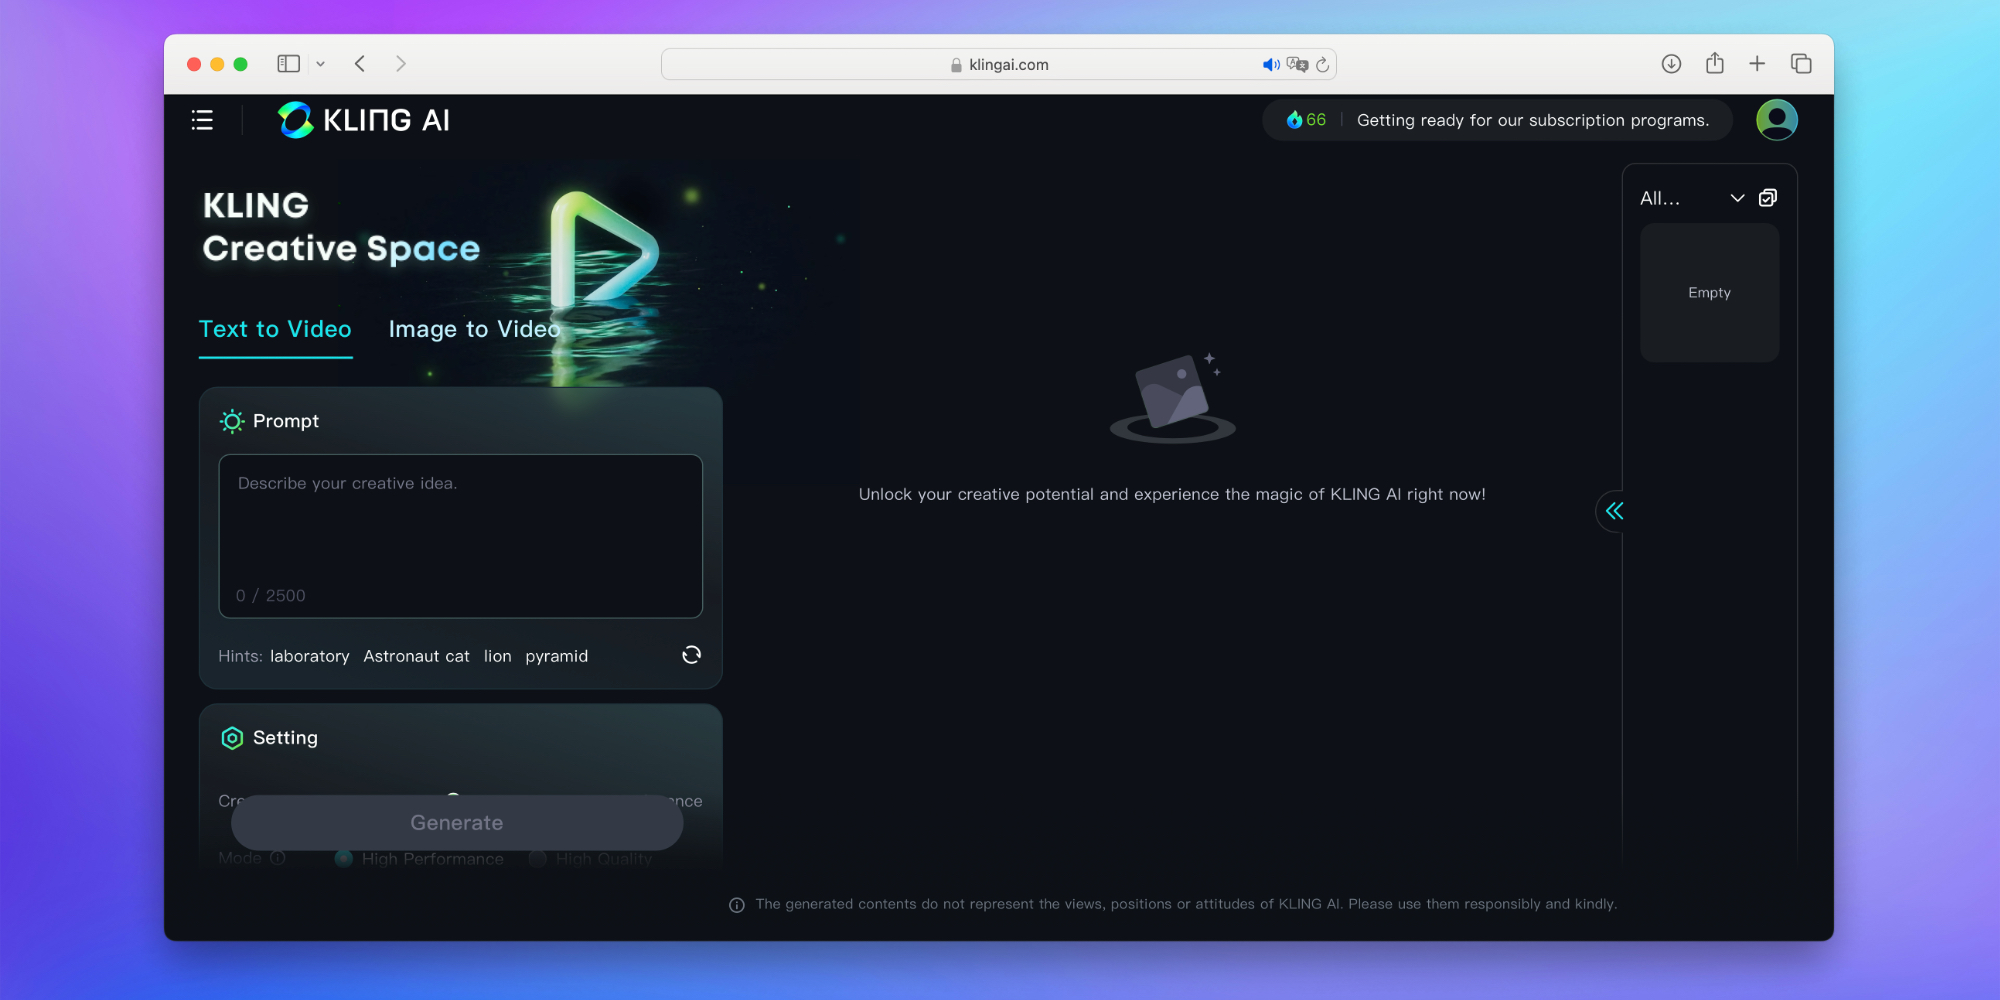Insert the lion hint
2000x1000 pixels.
[497, 656]
